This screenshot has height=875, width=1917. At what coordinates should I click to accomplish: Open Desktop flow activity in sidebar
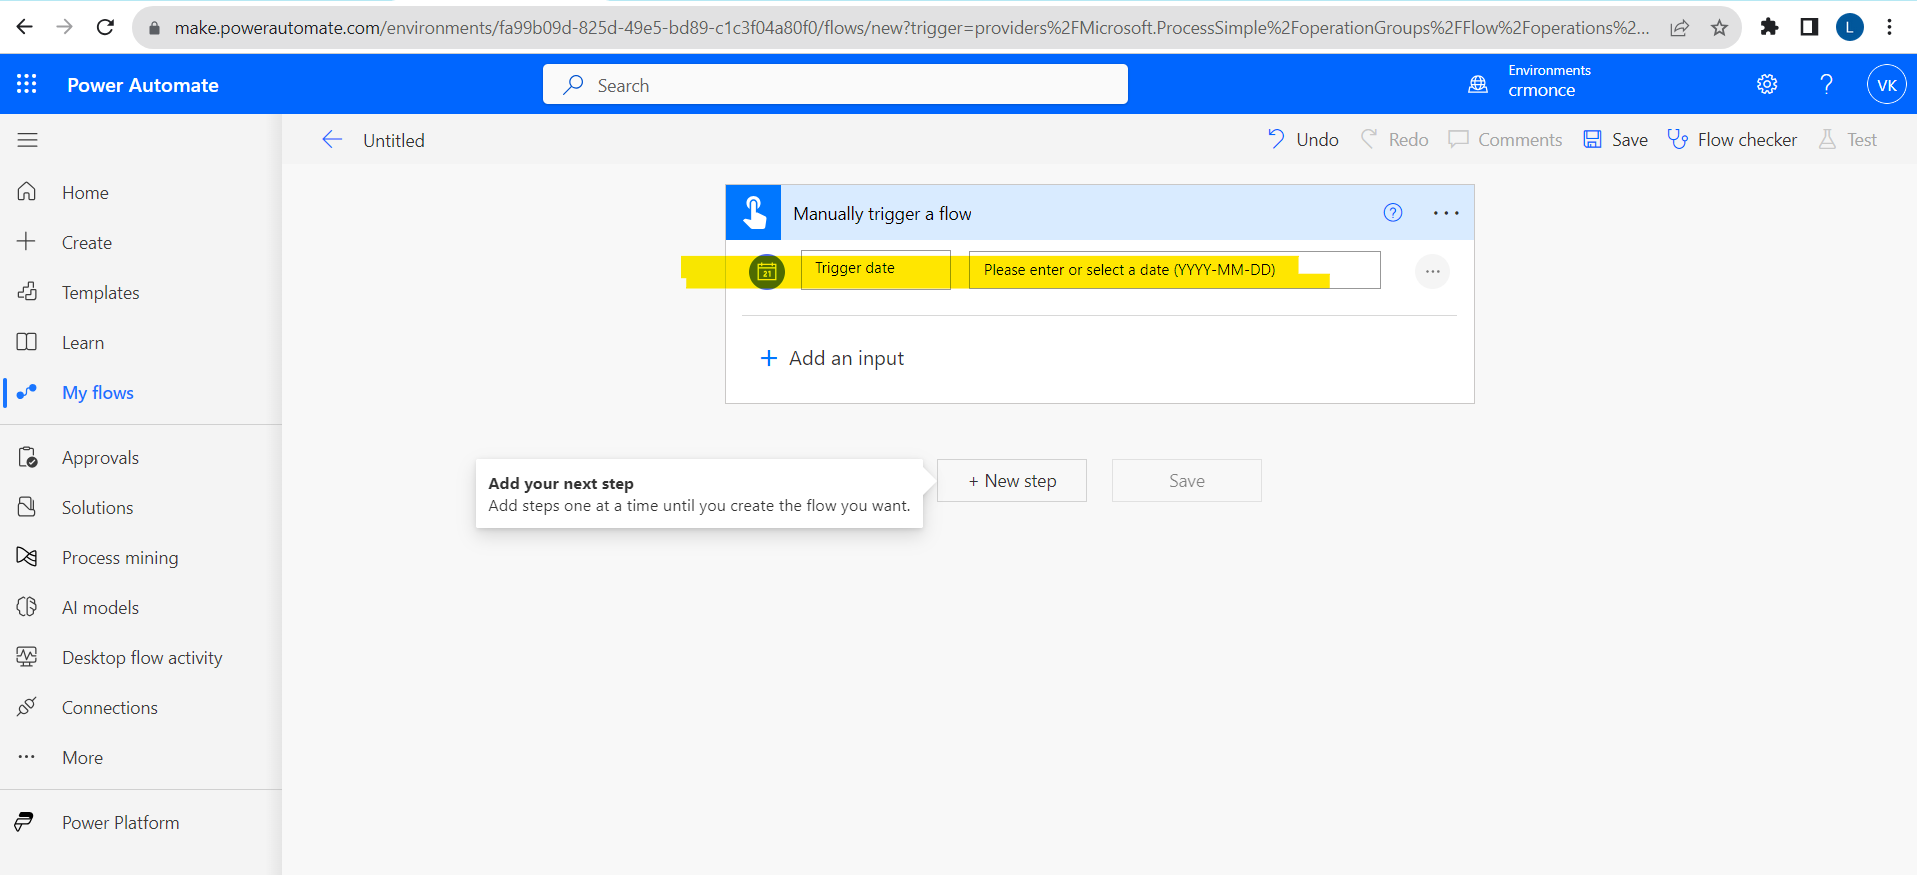pos(142,658)
